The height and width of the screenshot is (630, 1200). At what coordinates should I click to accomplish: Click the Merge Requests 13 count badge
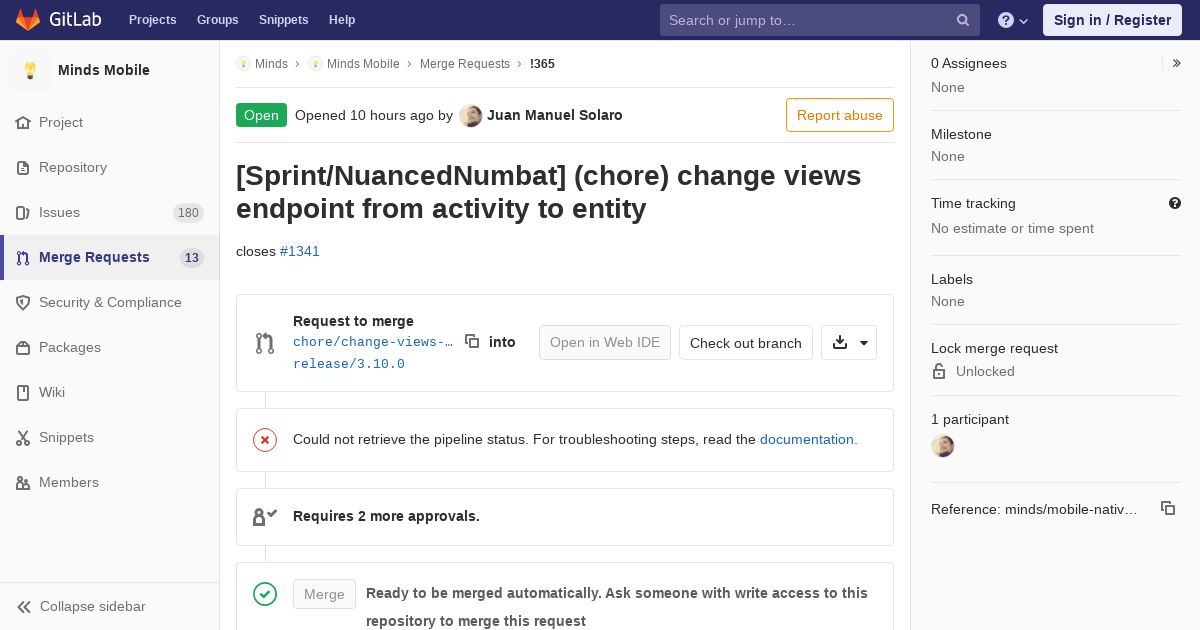(x=192, y=258)
